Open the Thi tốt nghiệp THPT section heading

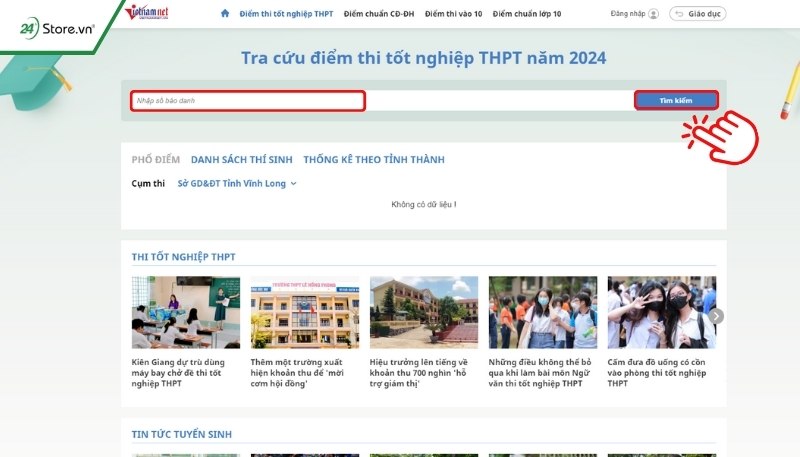(x=184, y=257)
